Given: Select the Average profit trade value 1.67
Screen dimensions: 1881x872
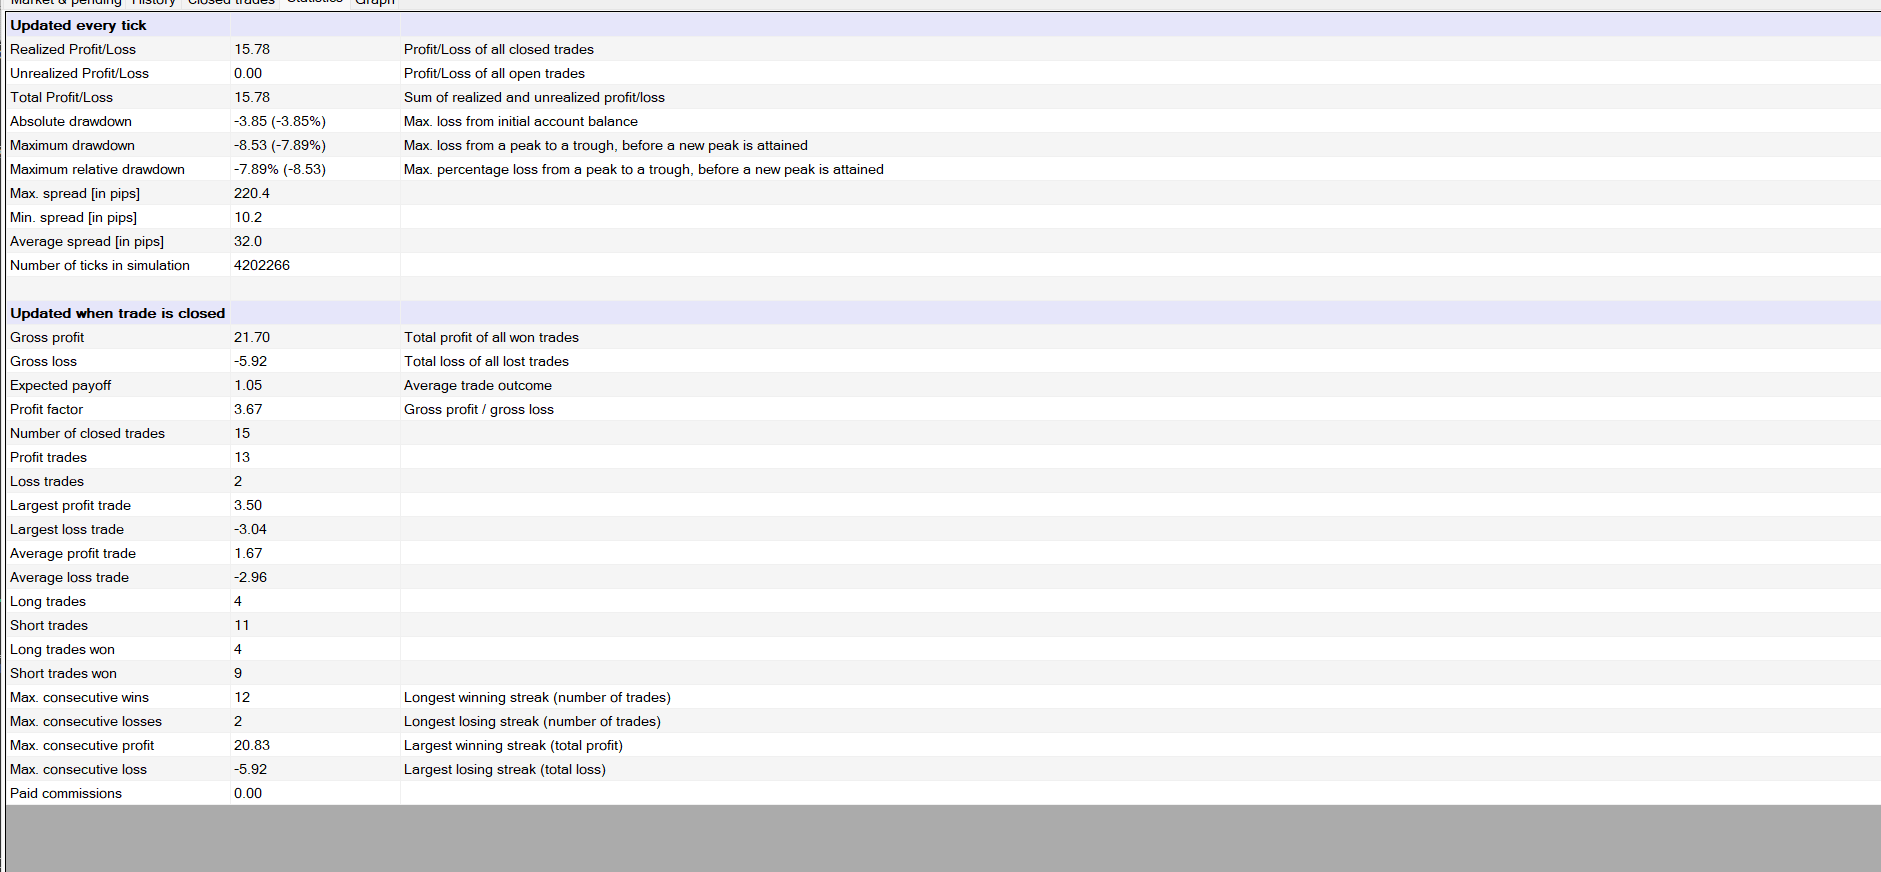Looking at the screenshot, I should point(248,553).
